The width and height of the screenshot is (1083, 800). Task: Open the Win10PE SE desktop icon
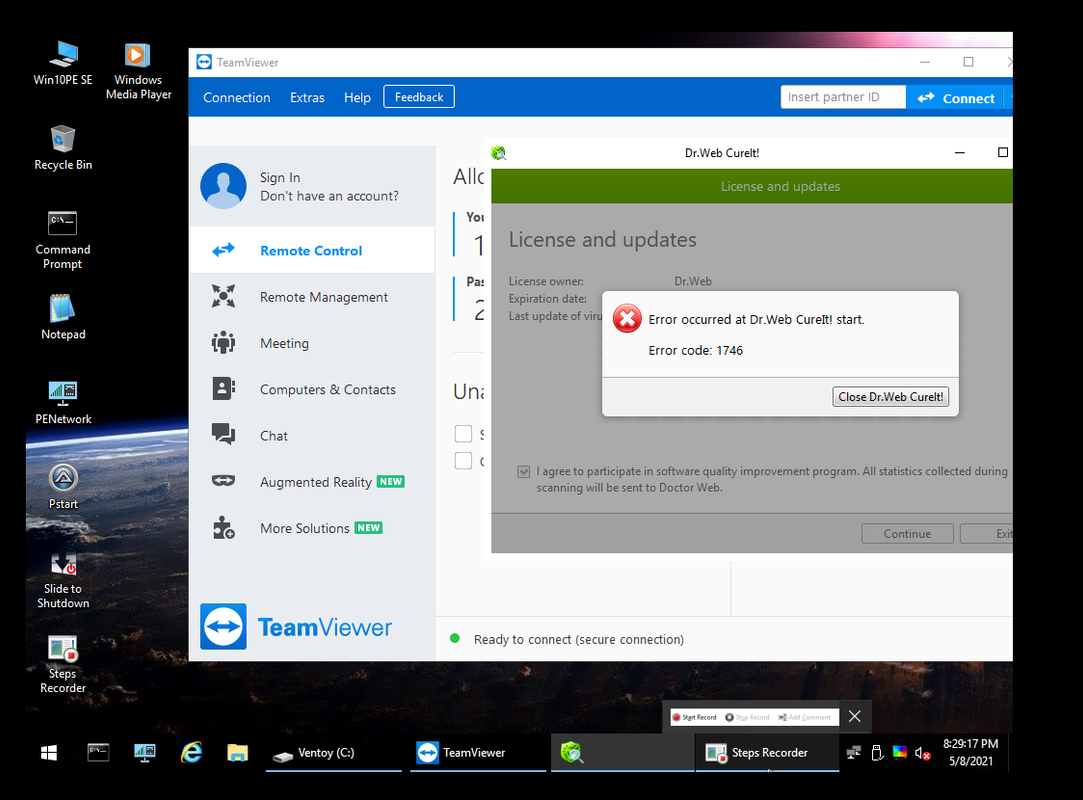click(63, 63)
